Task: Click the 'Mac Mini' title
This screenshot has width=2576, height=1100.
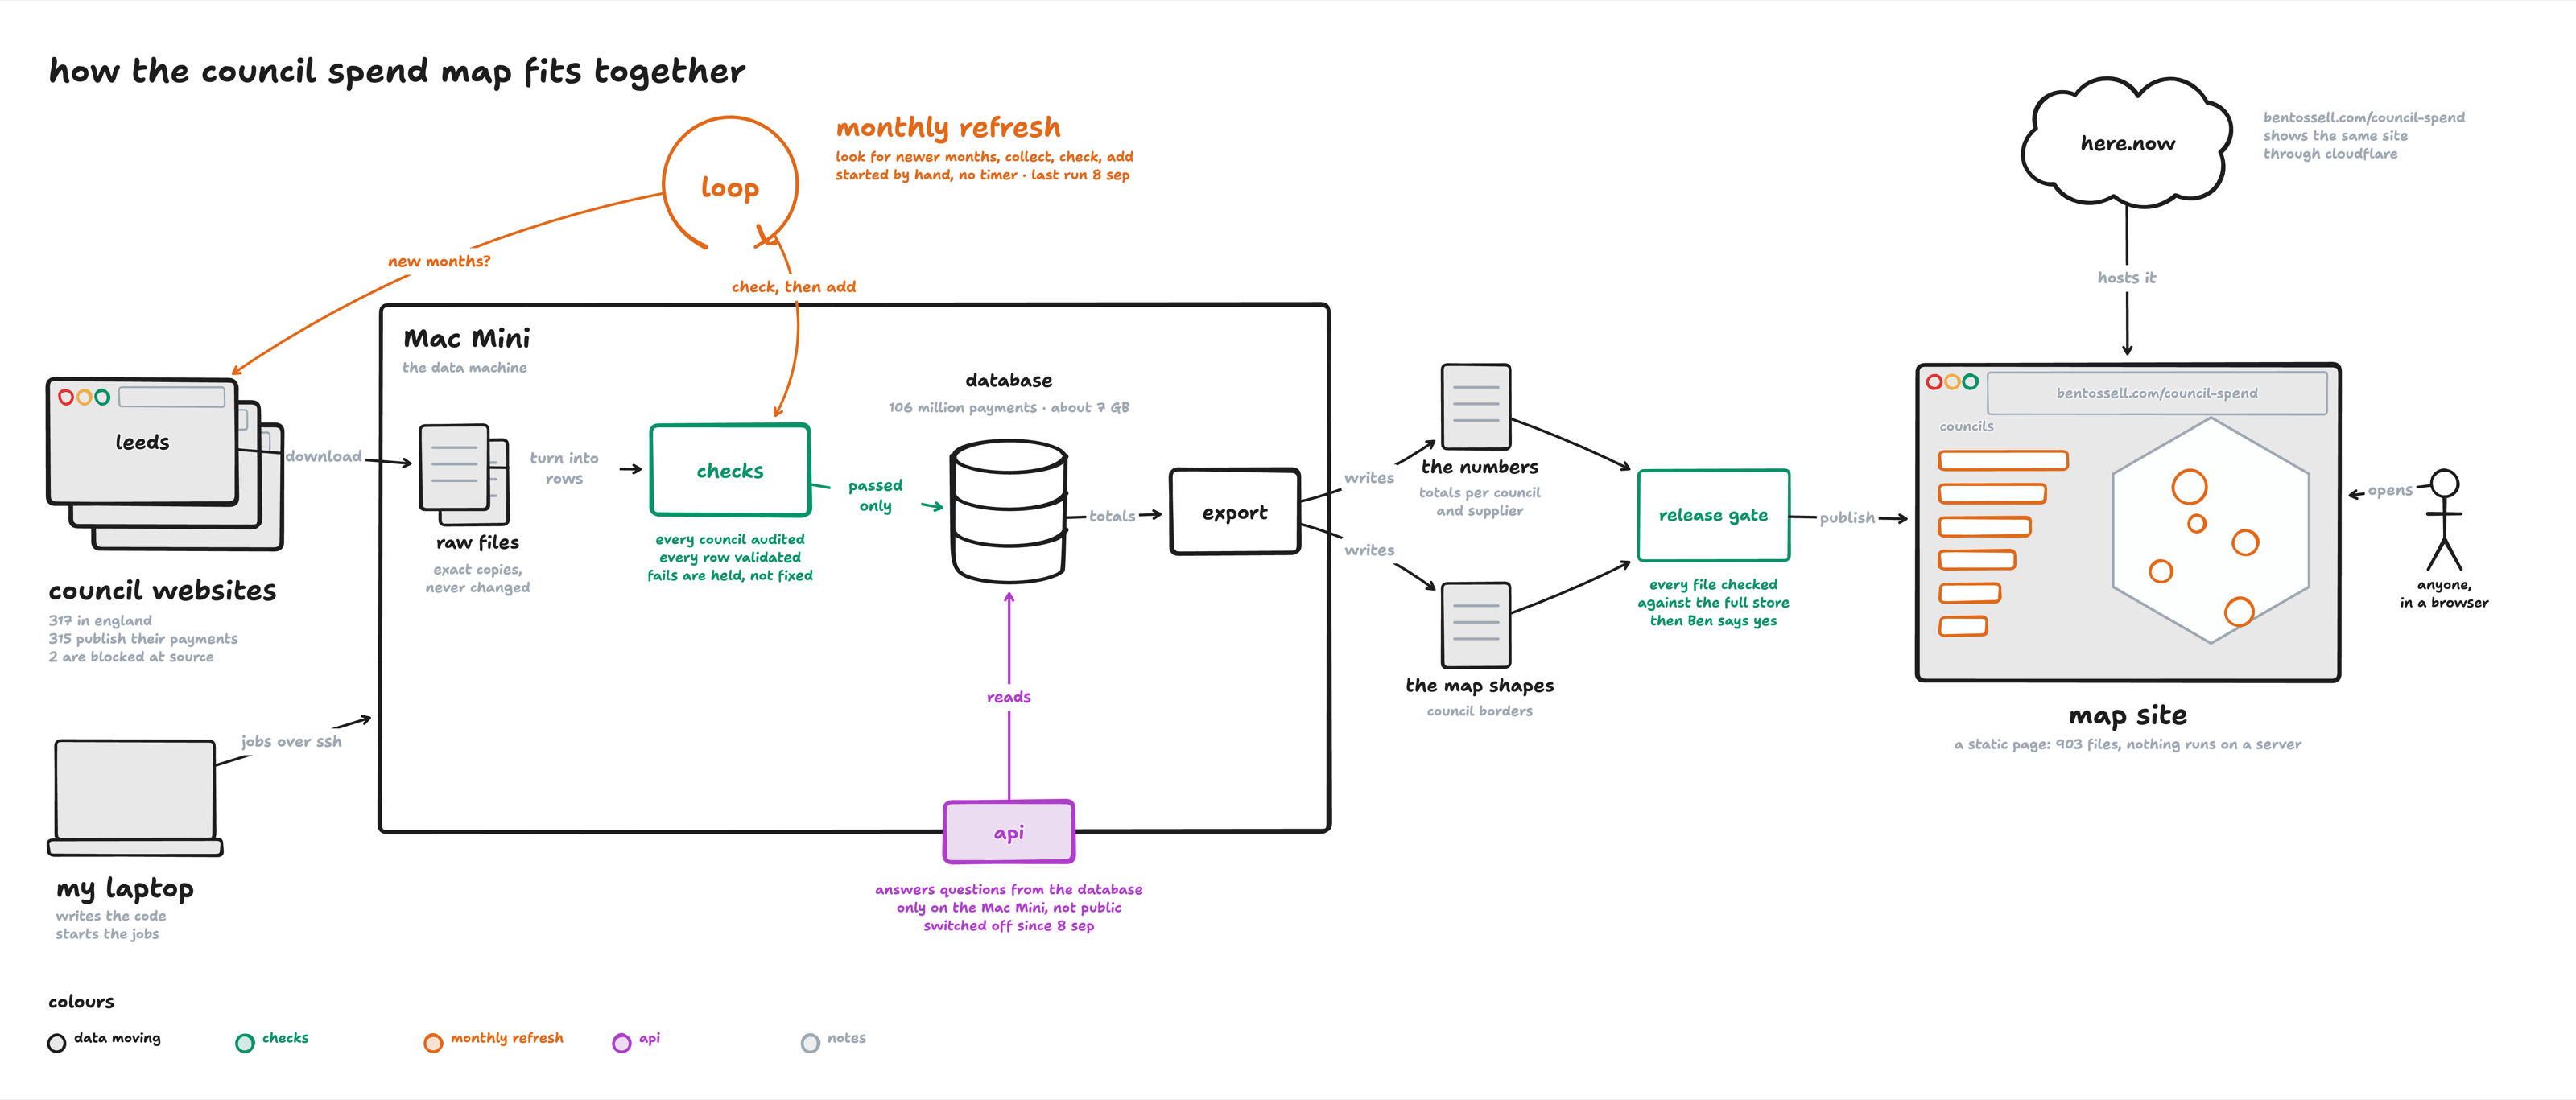Action: point(467,338)
